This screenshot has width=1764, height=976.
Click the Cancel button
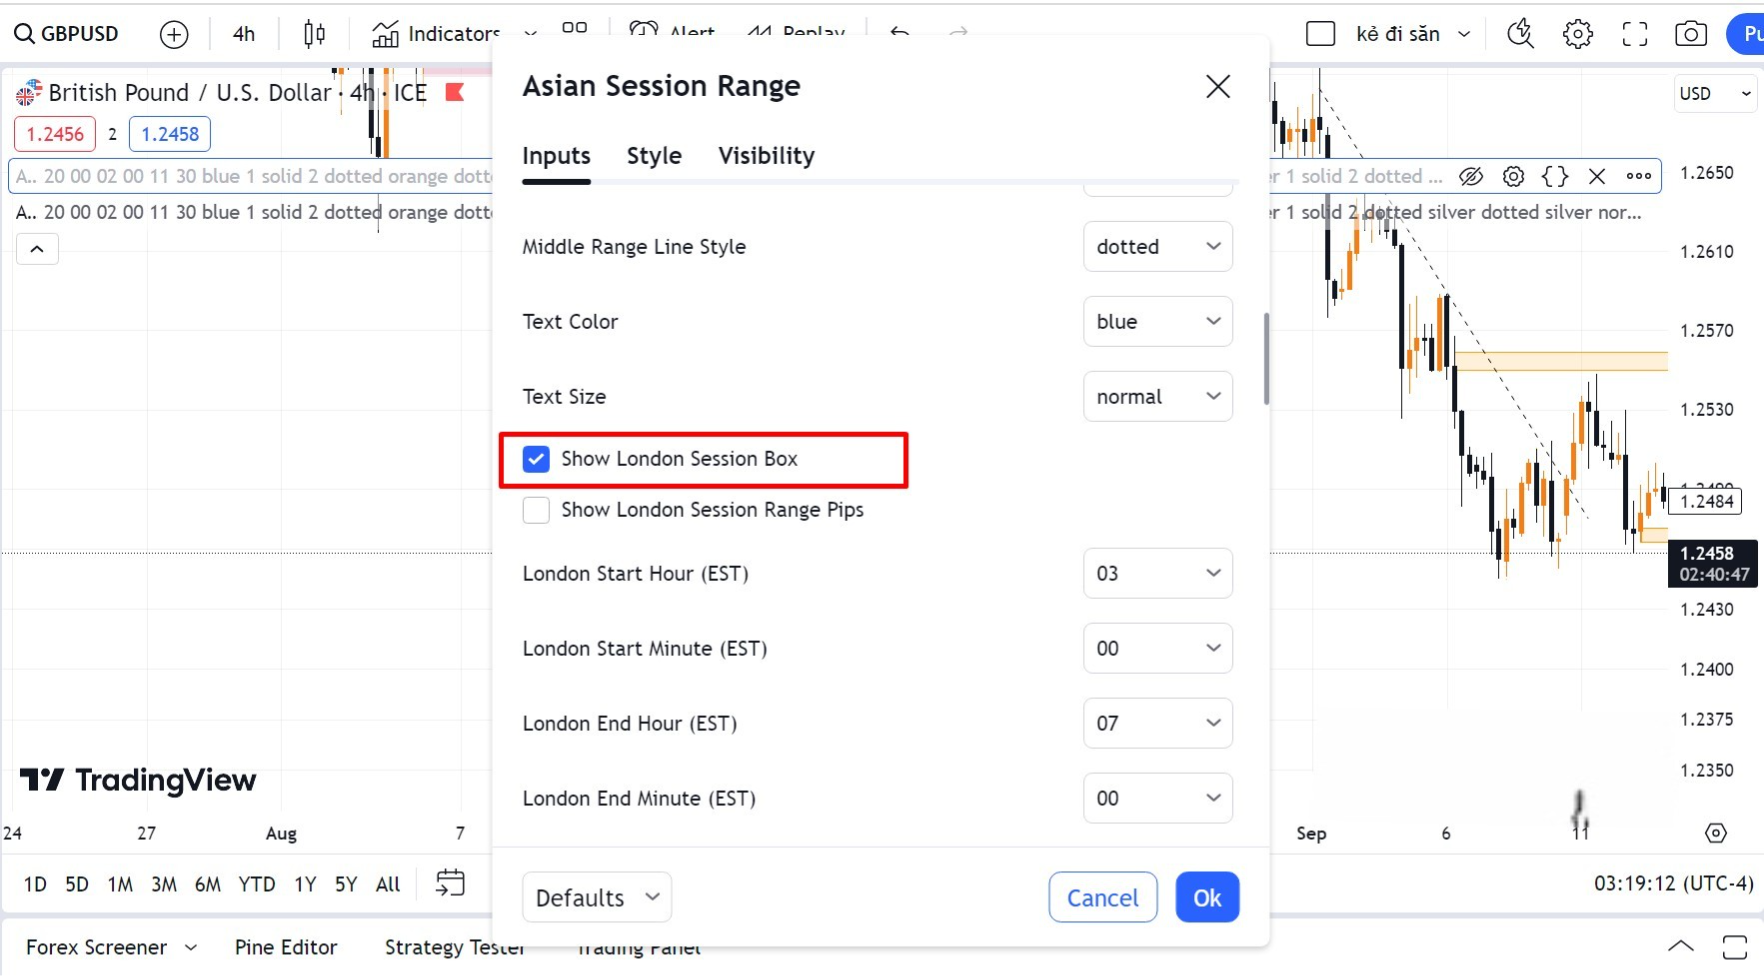pyautogui.click(x=1102, y=898)
